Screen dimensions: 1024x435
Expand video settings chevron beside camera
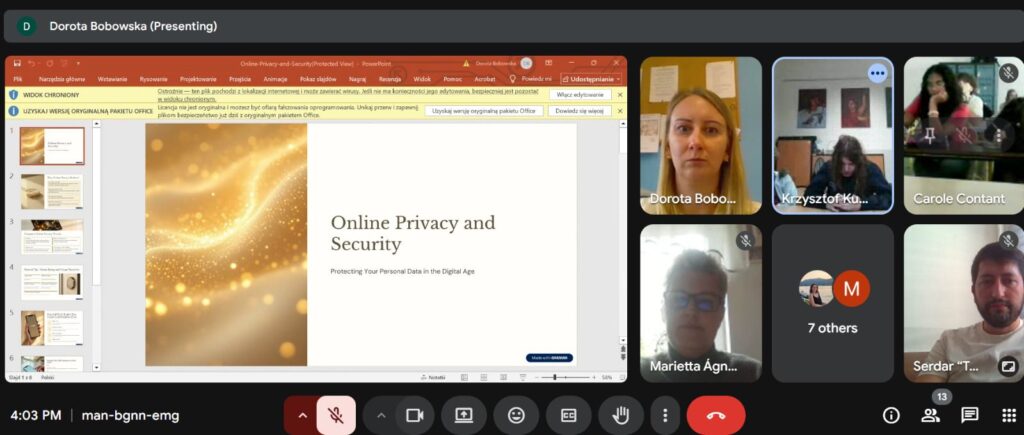[381, 415]
